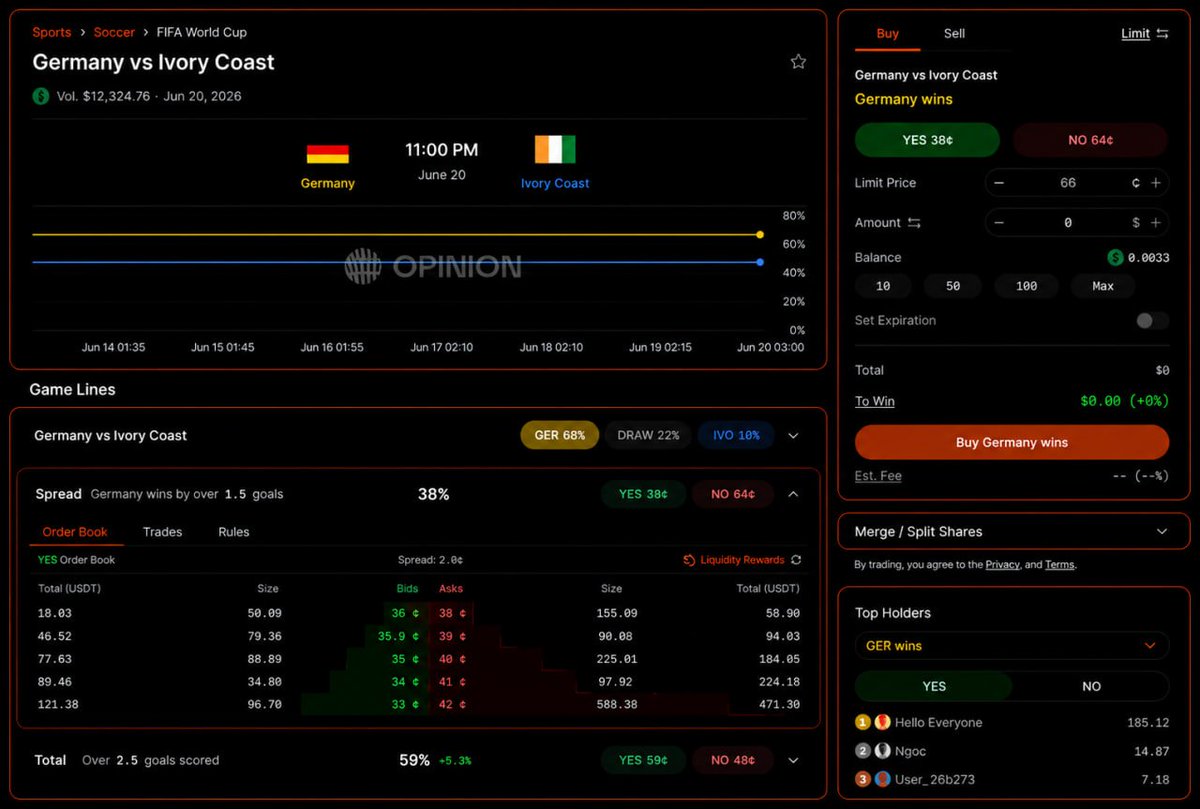The image size is (1200, 809).
Task: Choose NO 64¢ in Spread row
Action: pos(733,494)
